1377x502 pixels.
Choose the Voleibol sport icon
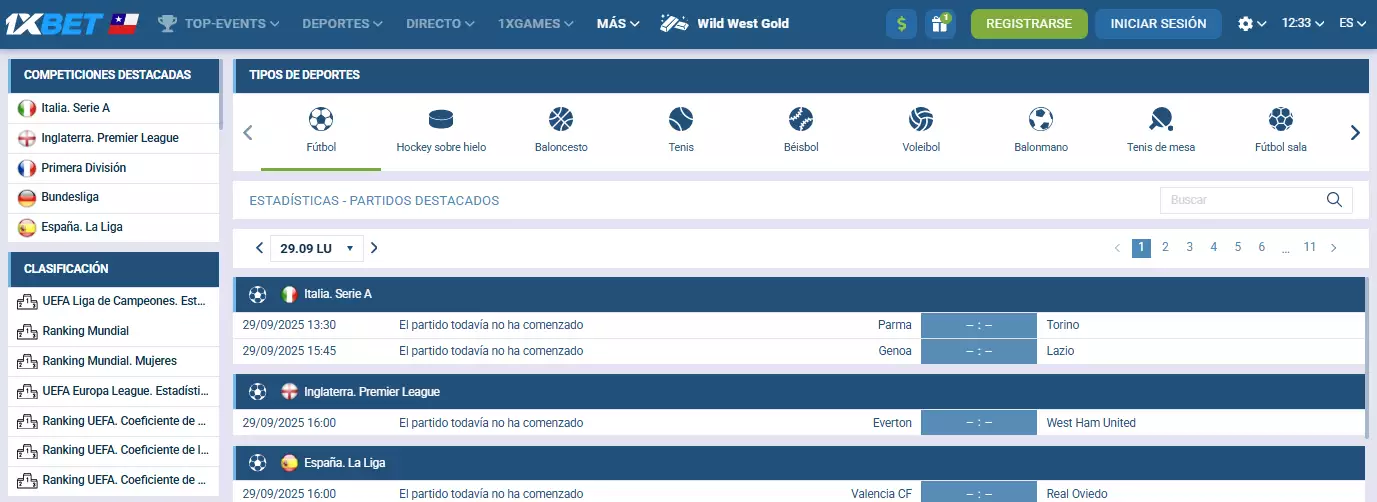click(x=921, y=120)
